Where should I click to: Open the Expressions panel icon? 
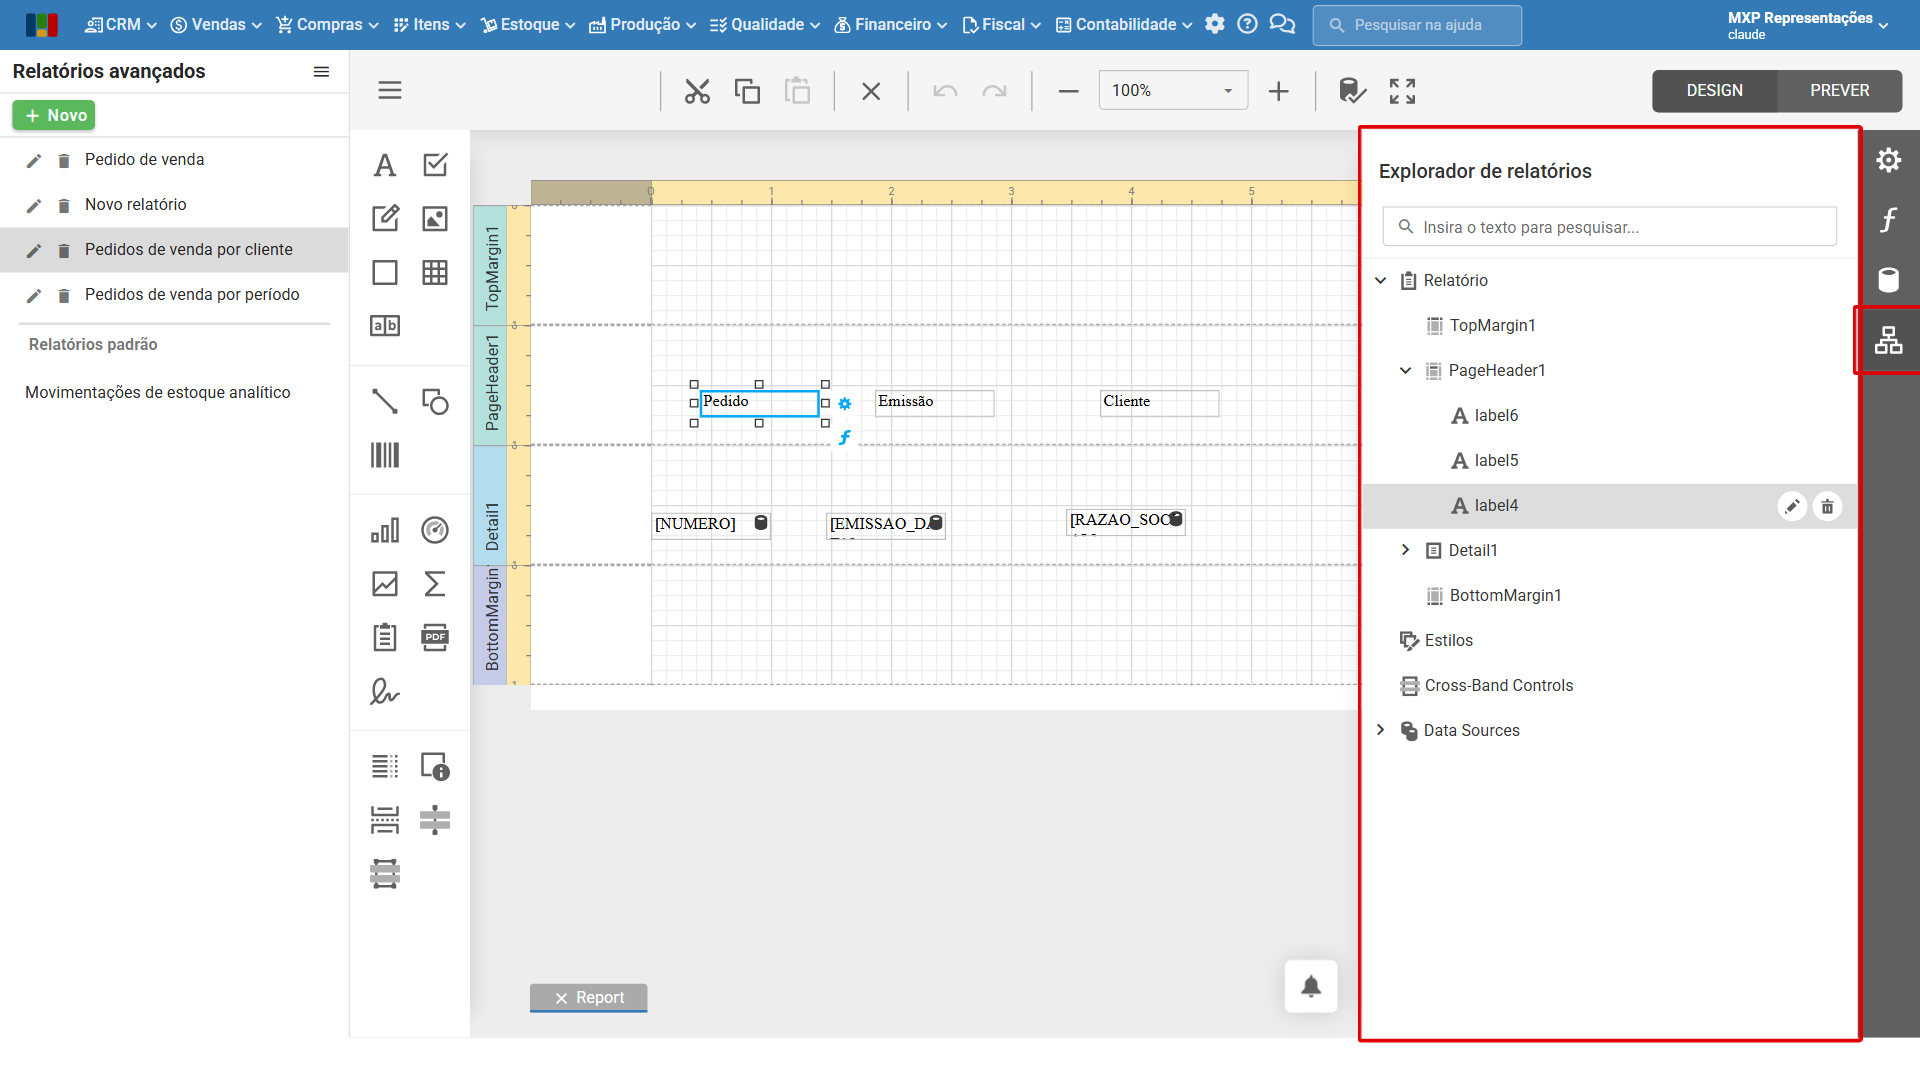coord(1889,220)
